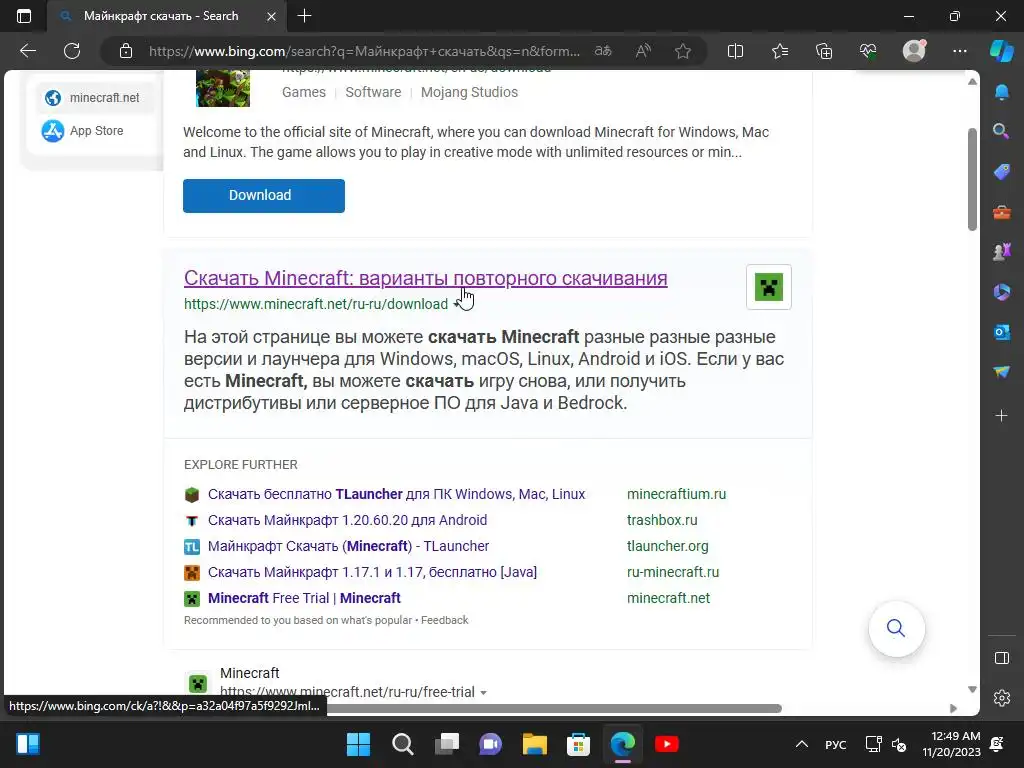Image resolution: width=1024 pixels, height=768 pixels.
Task: Open sidebar Shopping tag icon
Action: point(1002,172)
